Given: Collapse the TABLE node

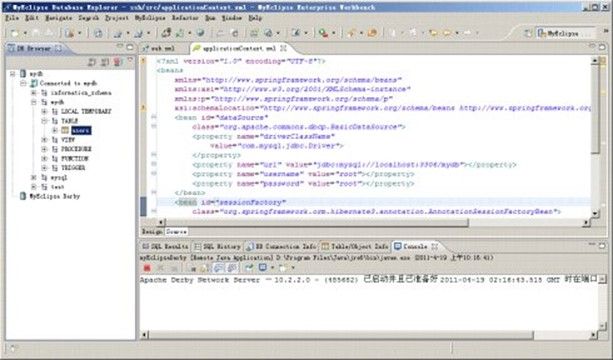Looking at the screenshot, I should (44, 121).
